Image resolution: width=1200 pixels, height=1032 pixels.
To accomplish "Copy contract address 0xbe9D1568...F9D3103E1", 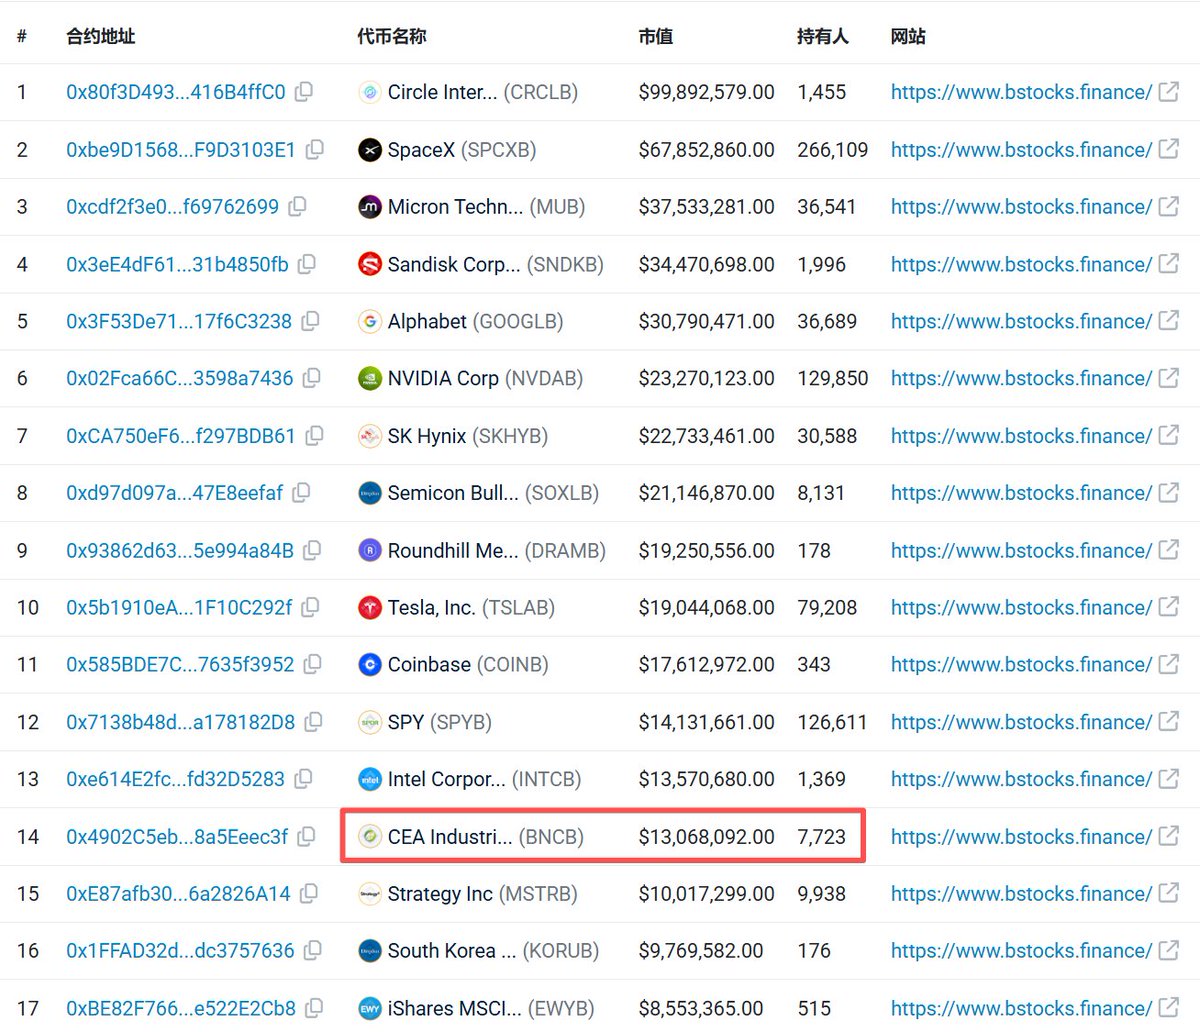I will (x=314, y=149).
